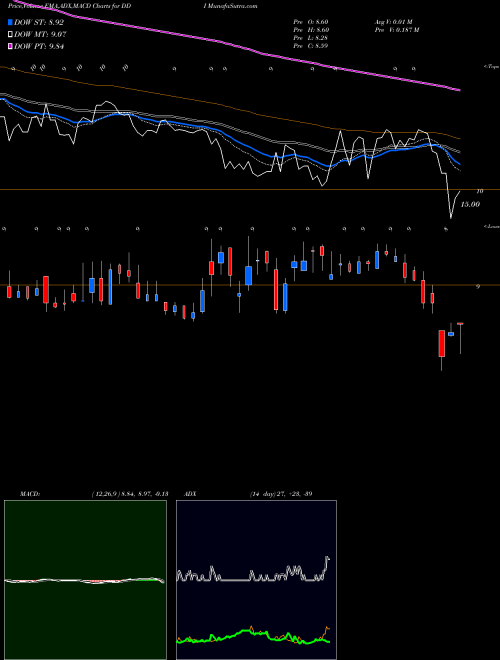The width and height of the screenshot is (500, 660).
Task: Open the green MACD indicator chart panel
Action: [85, 580]
